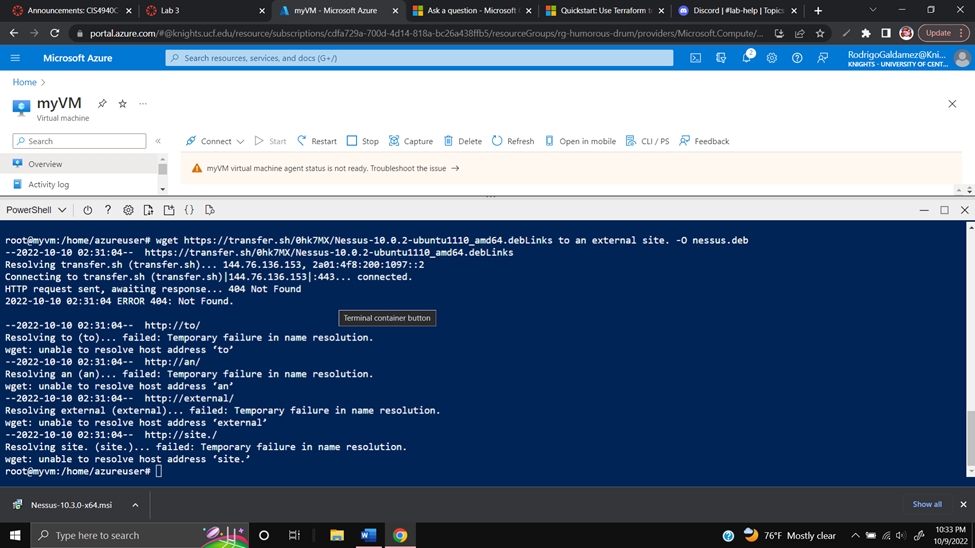Image resolution: width=975 pixels, height=548 pixels.
Task: Open the Azure notifications bell
Action: [x=746, y=58]
